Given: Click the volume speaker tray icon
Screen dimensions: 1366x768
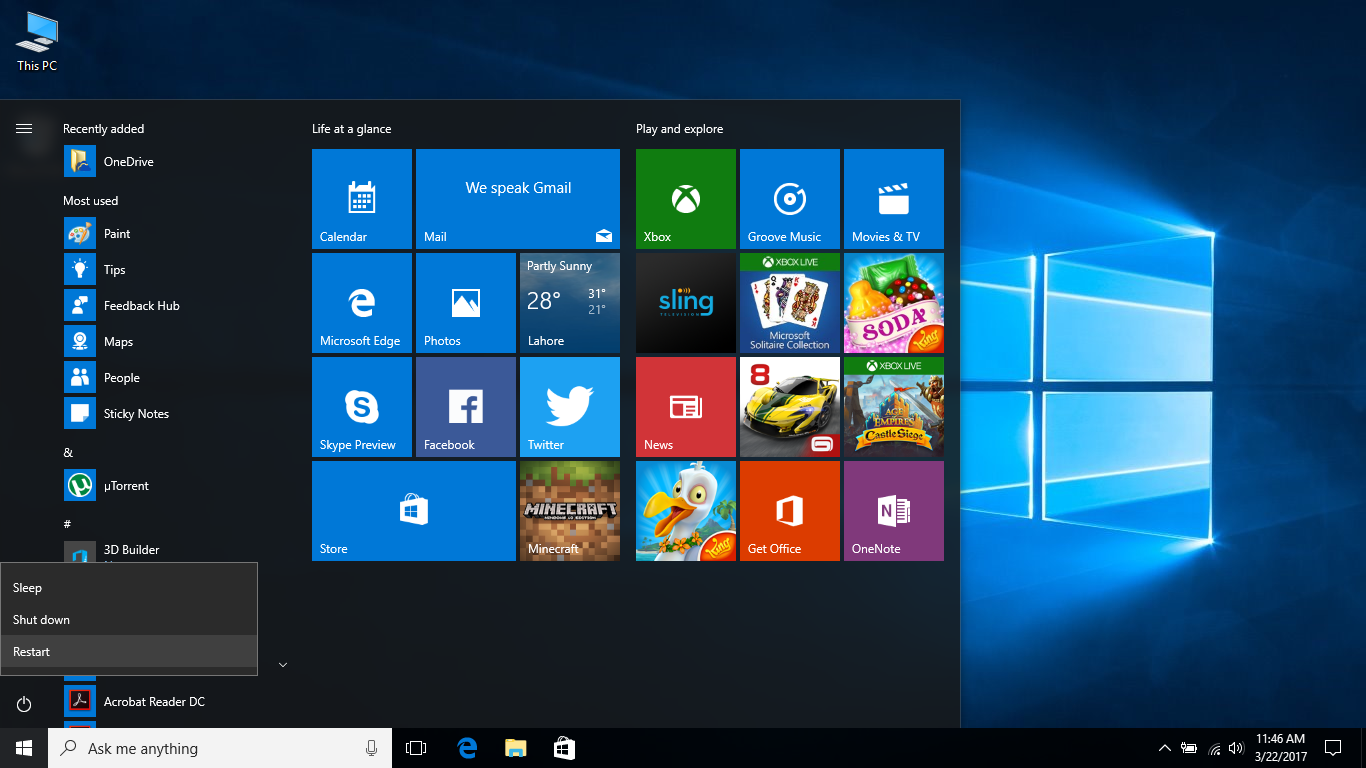Looking at the screenshot, I should (x=1237, y=748).
